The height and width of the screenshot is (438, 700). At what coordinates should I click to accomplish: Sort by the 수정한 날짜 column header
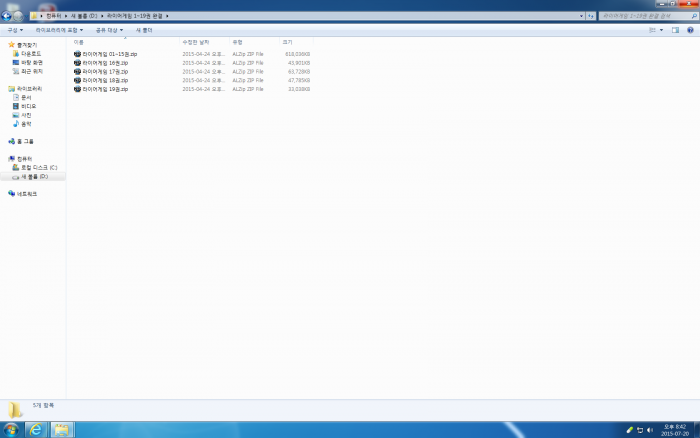(x=196, y=42)
